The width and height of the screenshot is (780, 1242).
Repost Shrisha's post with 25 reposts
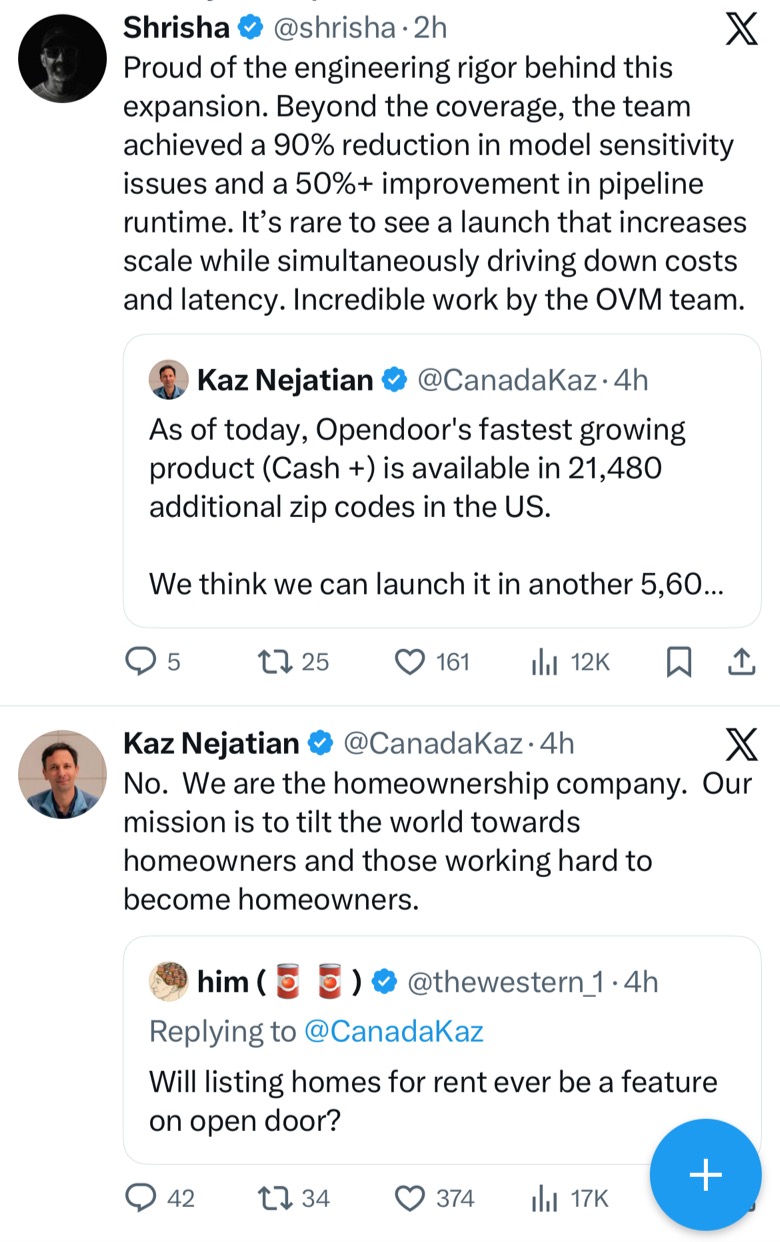[x=293, y=661]
